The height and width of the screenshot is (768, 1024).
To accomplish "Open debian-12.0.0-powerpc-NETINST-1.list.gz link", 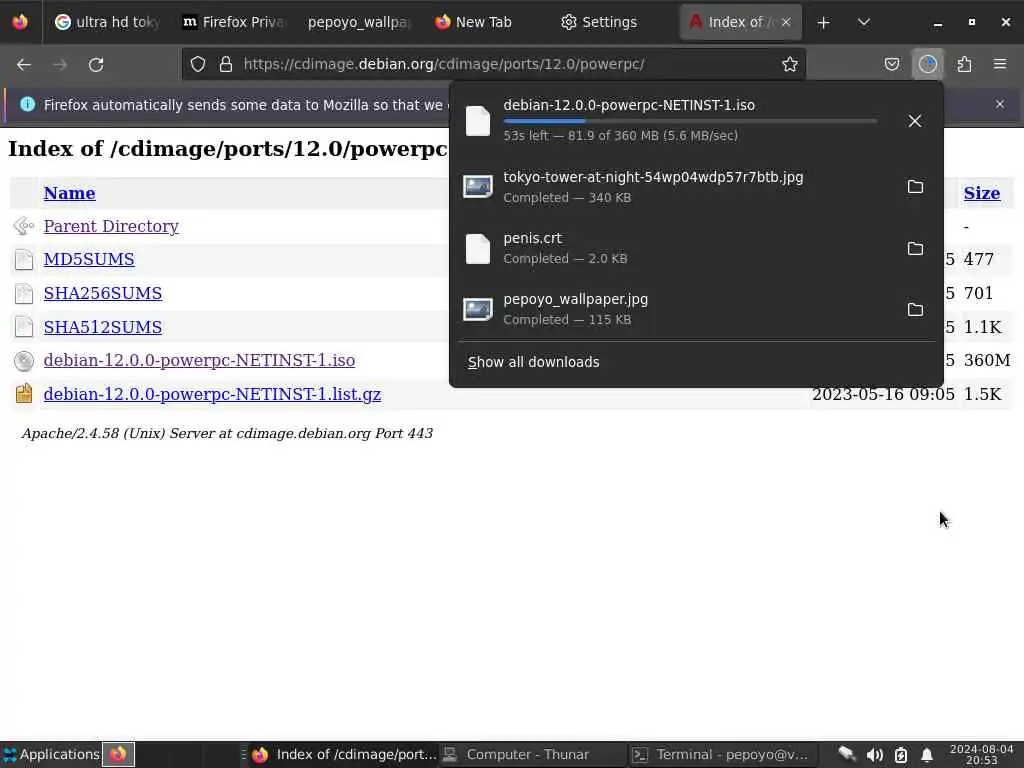I will [212, 394].
